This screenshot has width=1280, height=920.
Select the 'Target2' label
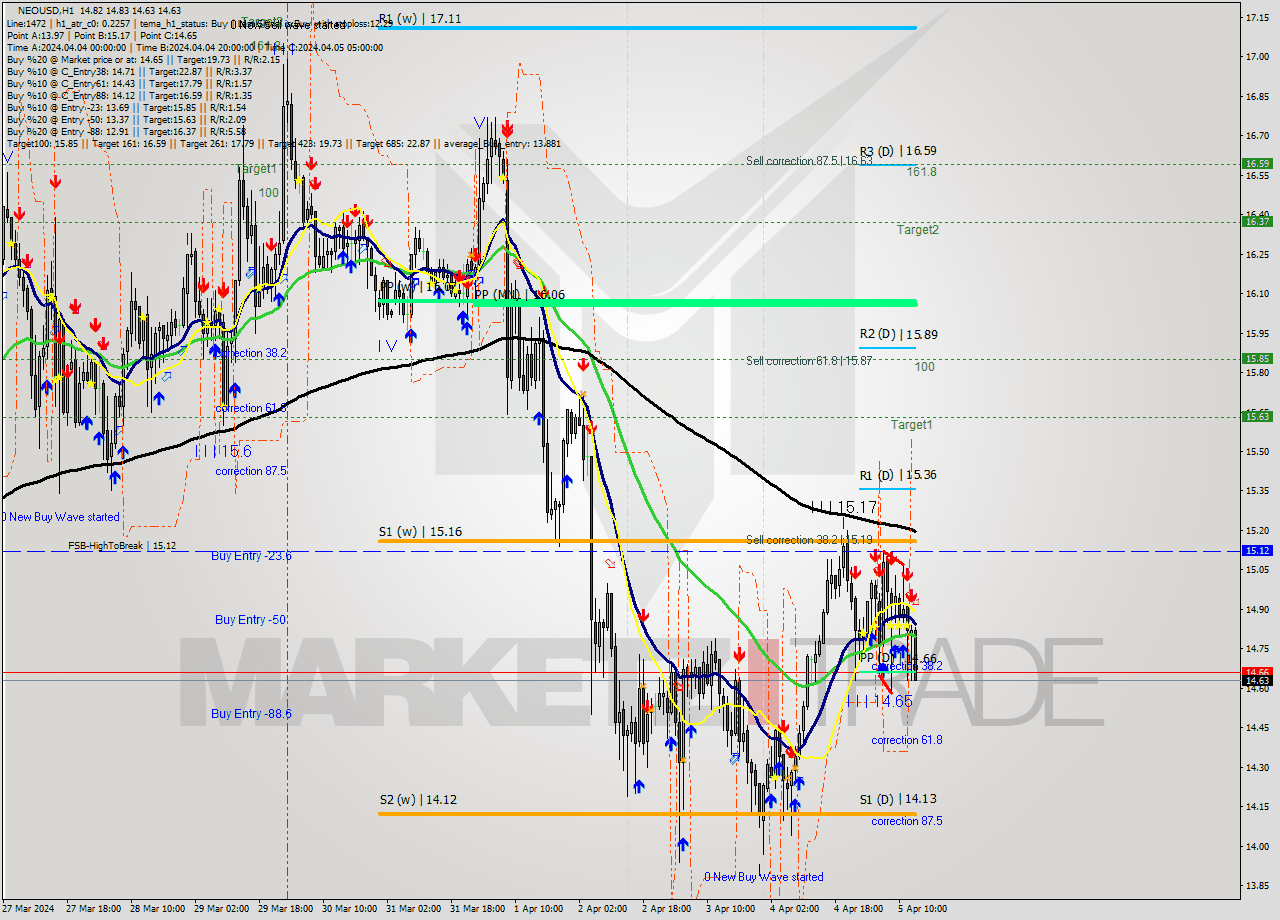tap(917, 230)
